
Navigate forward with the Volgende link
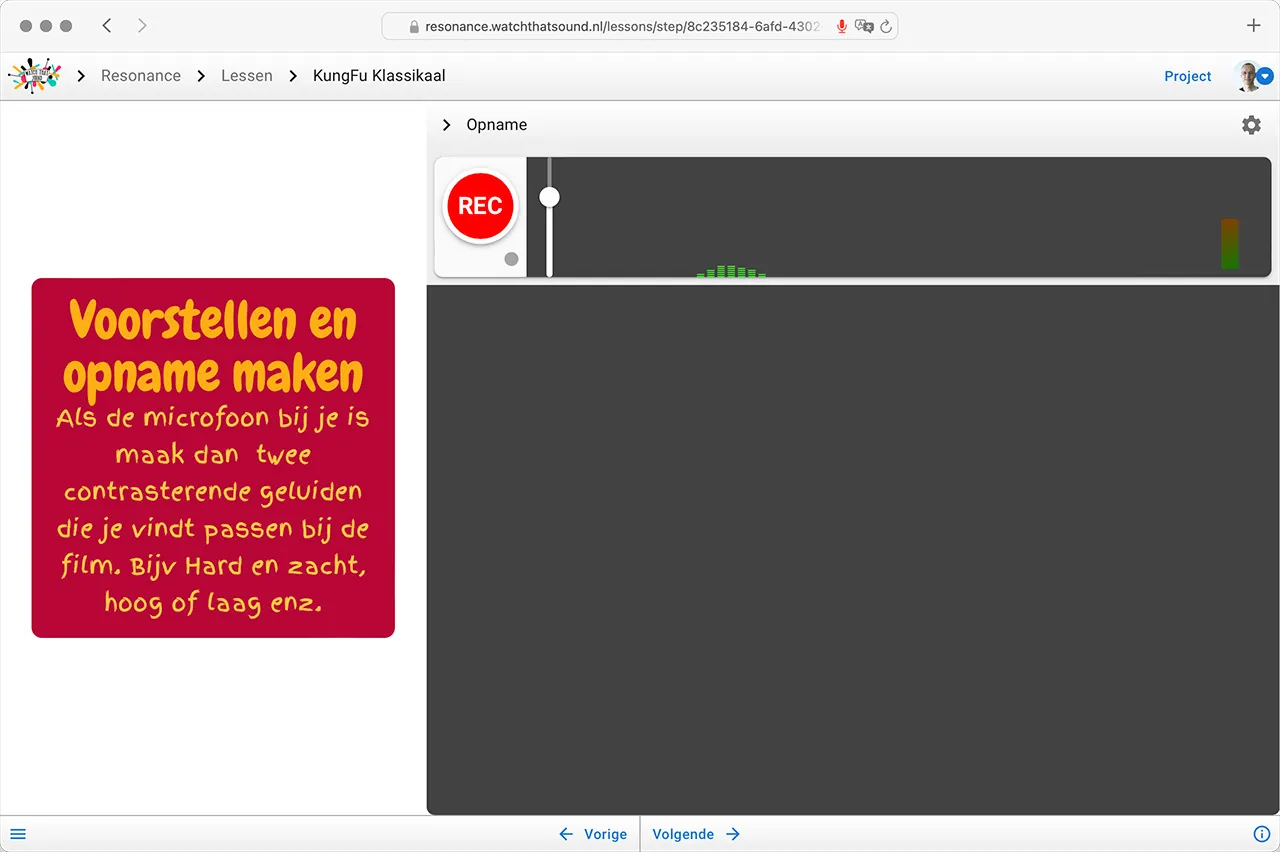[x=684, y=833]
